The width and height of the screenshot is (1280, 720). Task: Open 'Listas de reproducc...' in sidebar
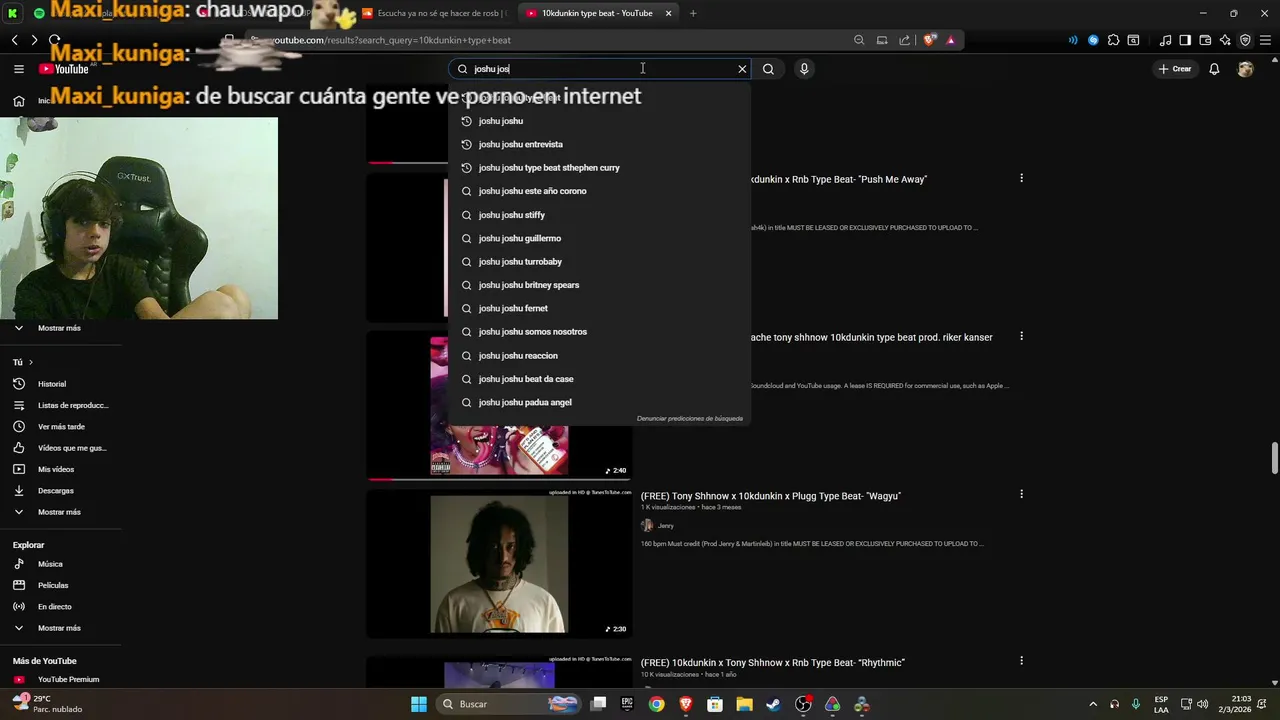click(60, 405)
